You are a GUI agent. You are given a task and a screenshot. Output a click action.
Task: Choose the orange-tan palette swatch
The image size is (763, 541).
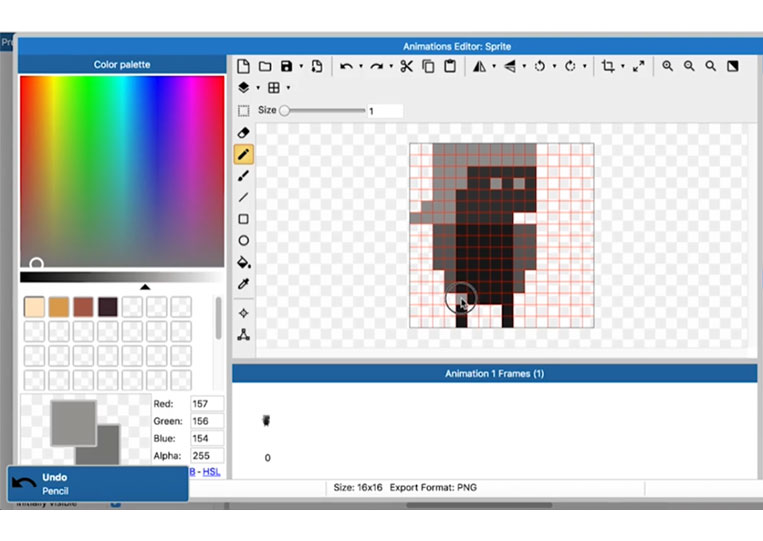tap(59, 307)
